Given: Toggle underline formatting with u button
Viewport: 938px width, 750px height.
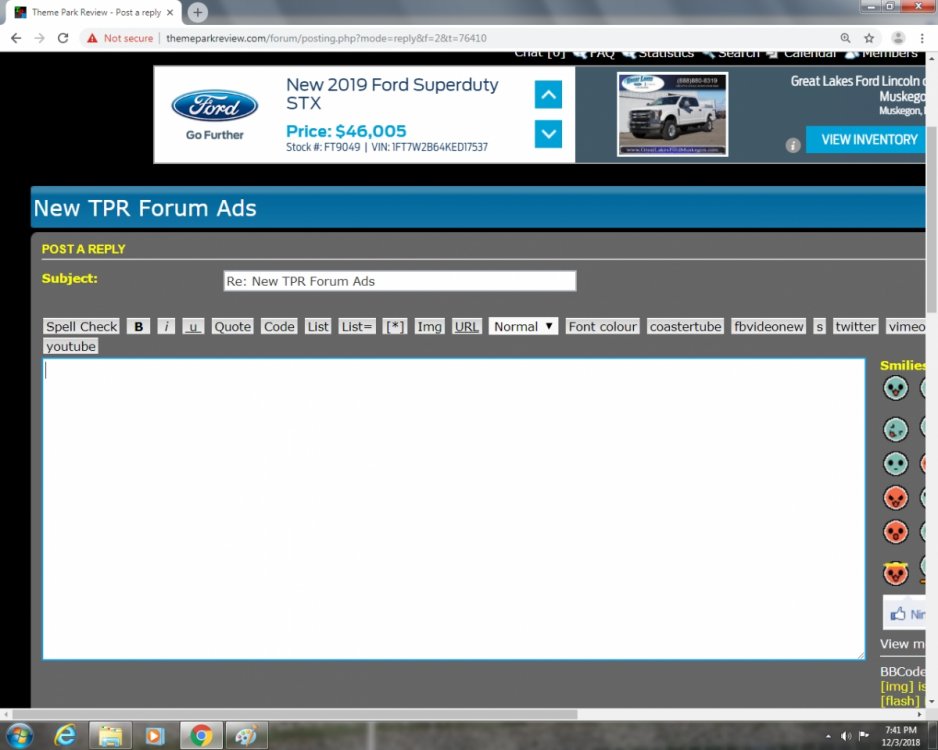Looking at the screenshot, I should [193, 327].
